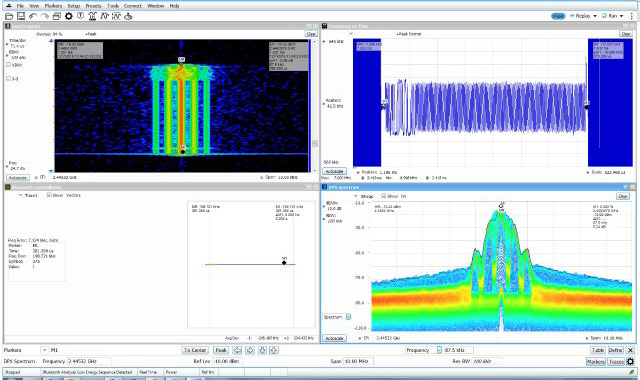The image size is (640, 380).
Task: Click Clear button in DPX Spectrum panel
Action: pyautogui.click(x=622, y=196)
